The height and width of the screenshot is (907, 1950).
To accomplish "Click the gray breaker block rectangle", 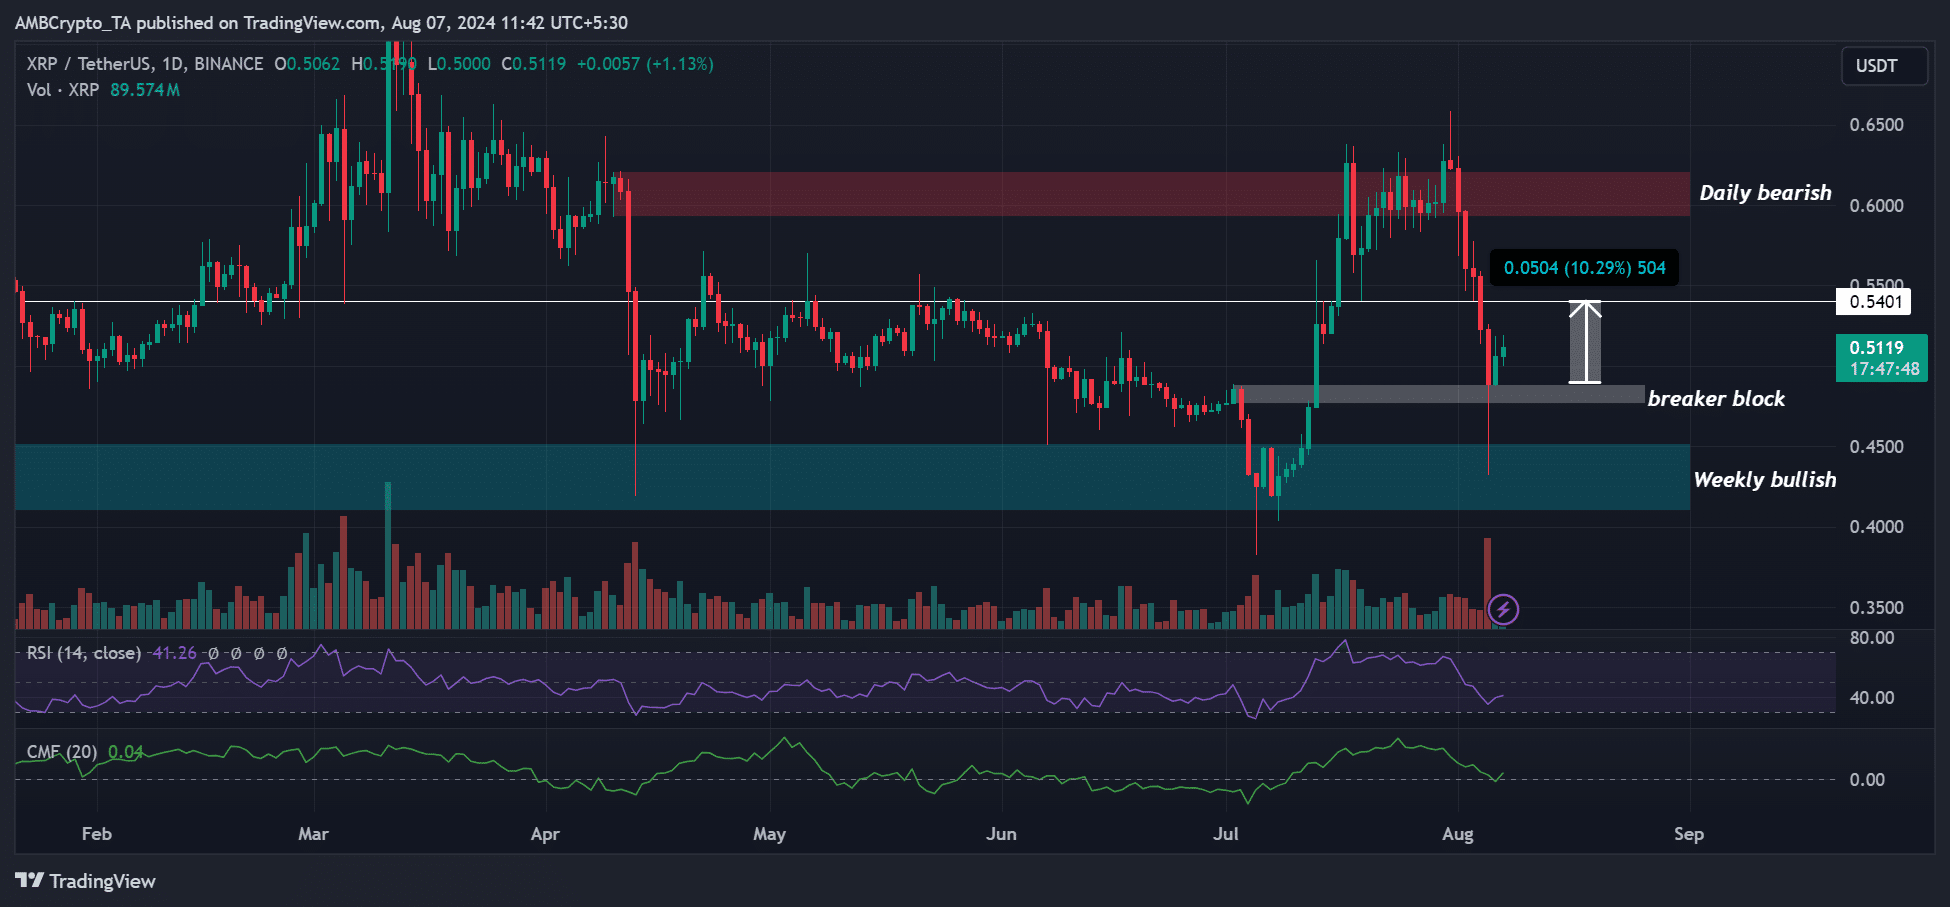I will point(1438,394).
